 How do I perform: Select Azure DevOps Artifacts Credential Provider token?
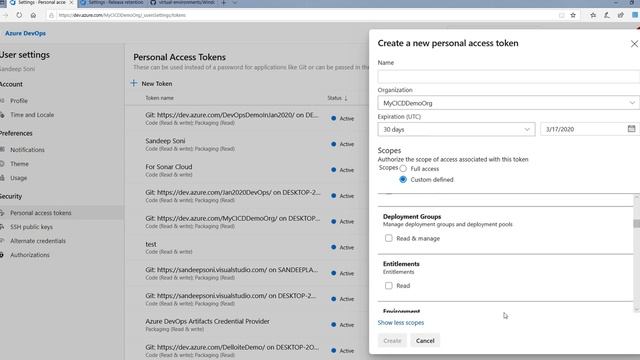(247, 324)
